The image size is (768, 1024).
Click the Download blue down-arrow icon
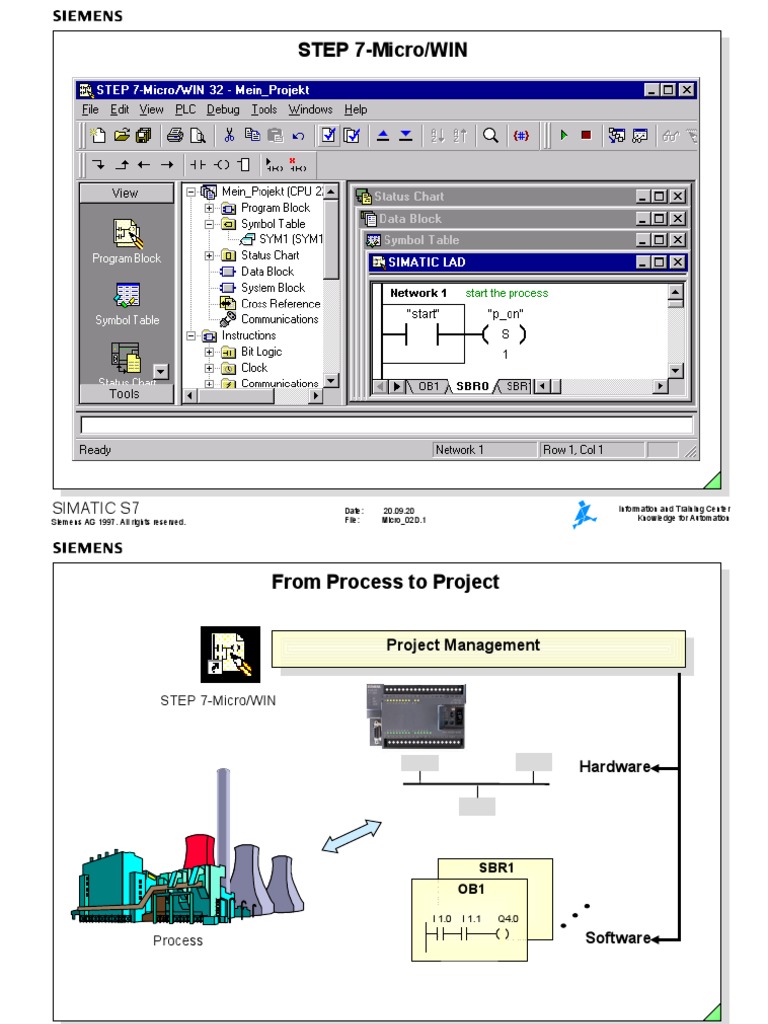point(406,135)
